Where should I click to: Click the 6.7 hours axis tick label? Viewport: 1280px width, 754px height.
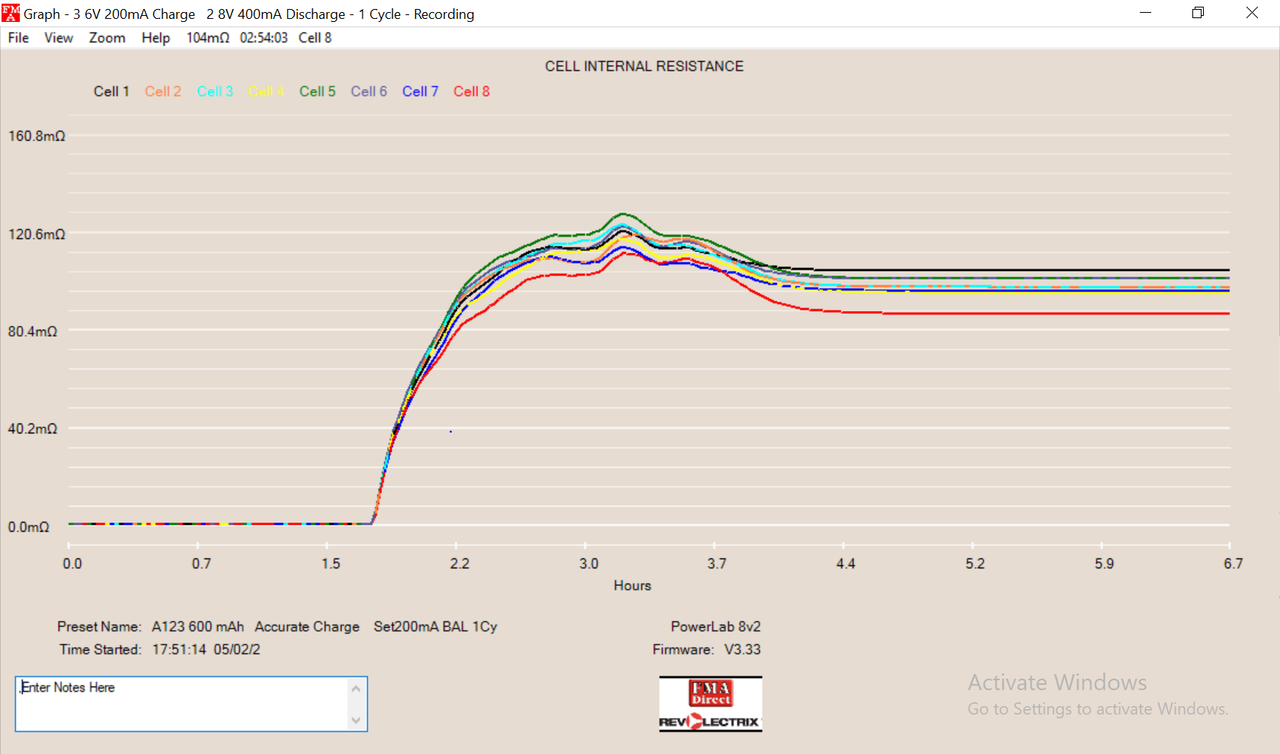1233,564
